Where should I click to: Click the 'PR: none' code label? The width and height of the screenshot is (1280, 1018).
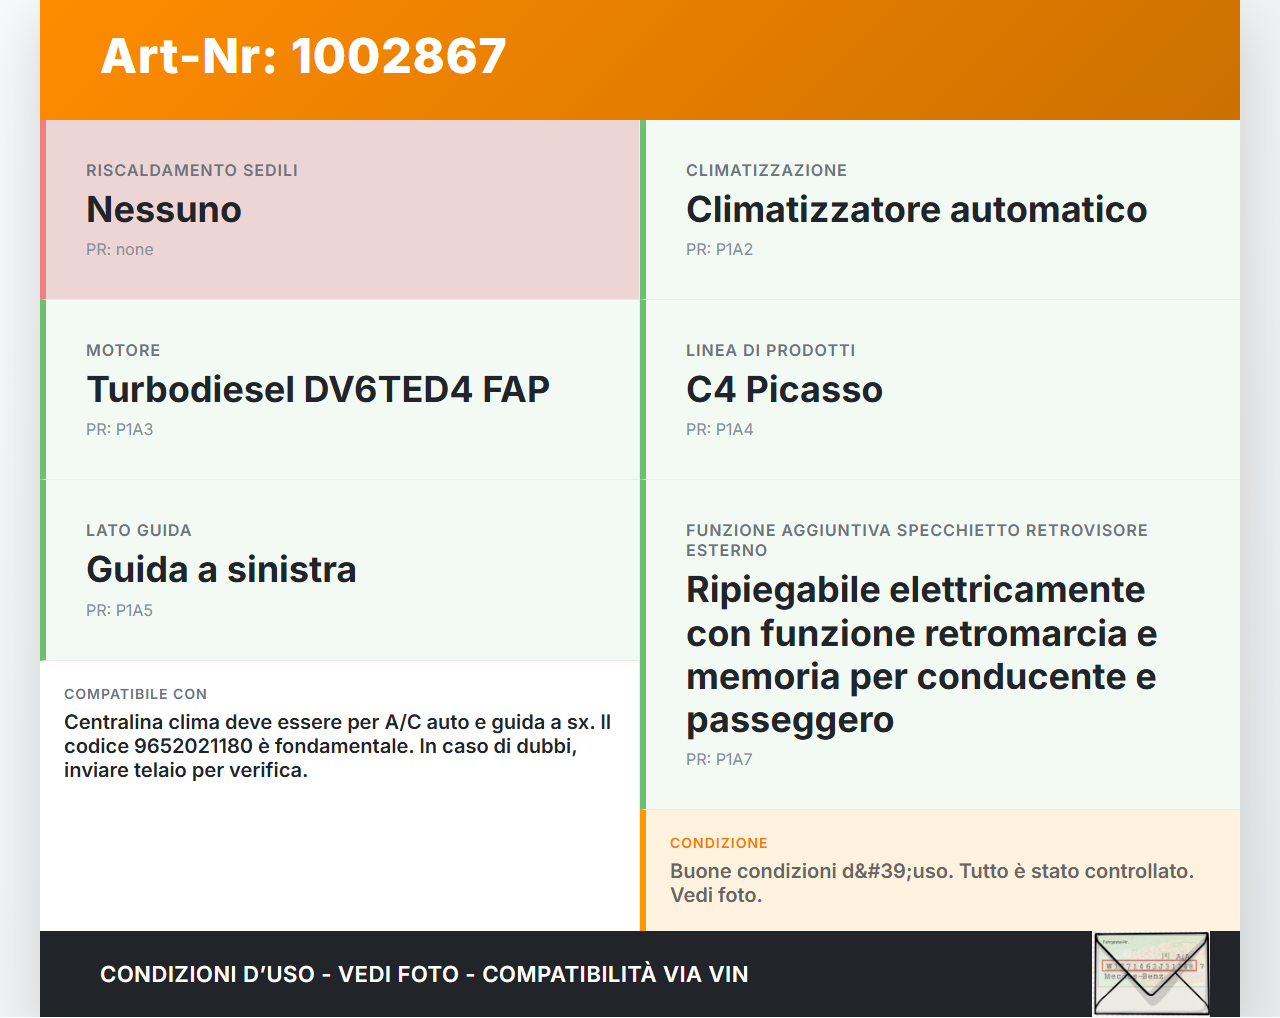pos(120,250)
